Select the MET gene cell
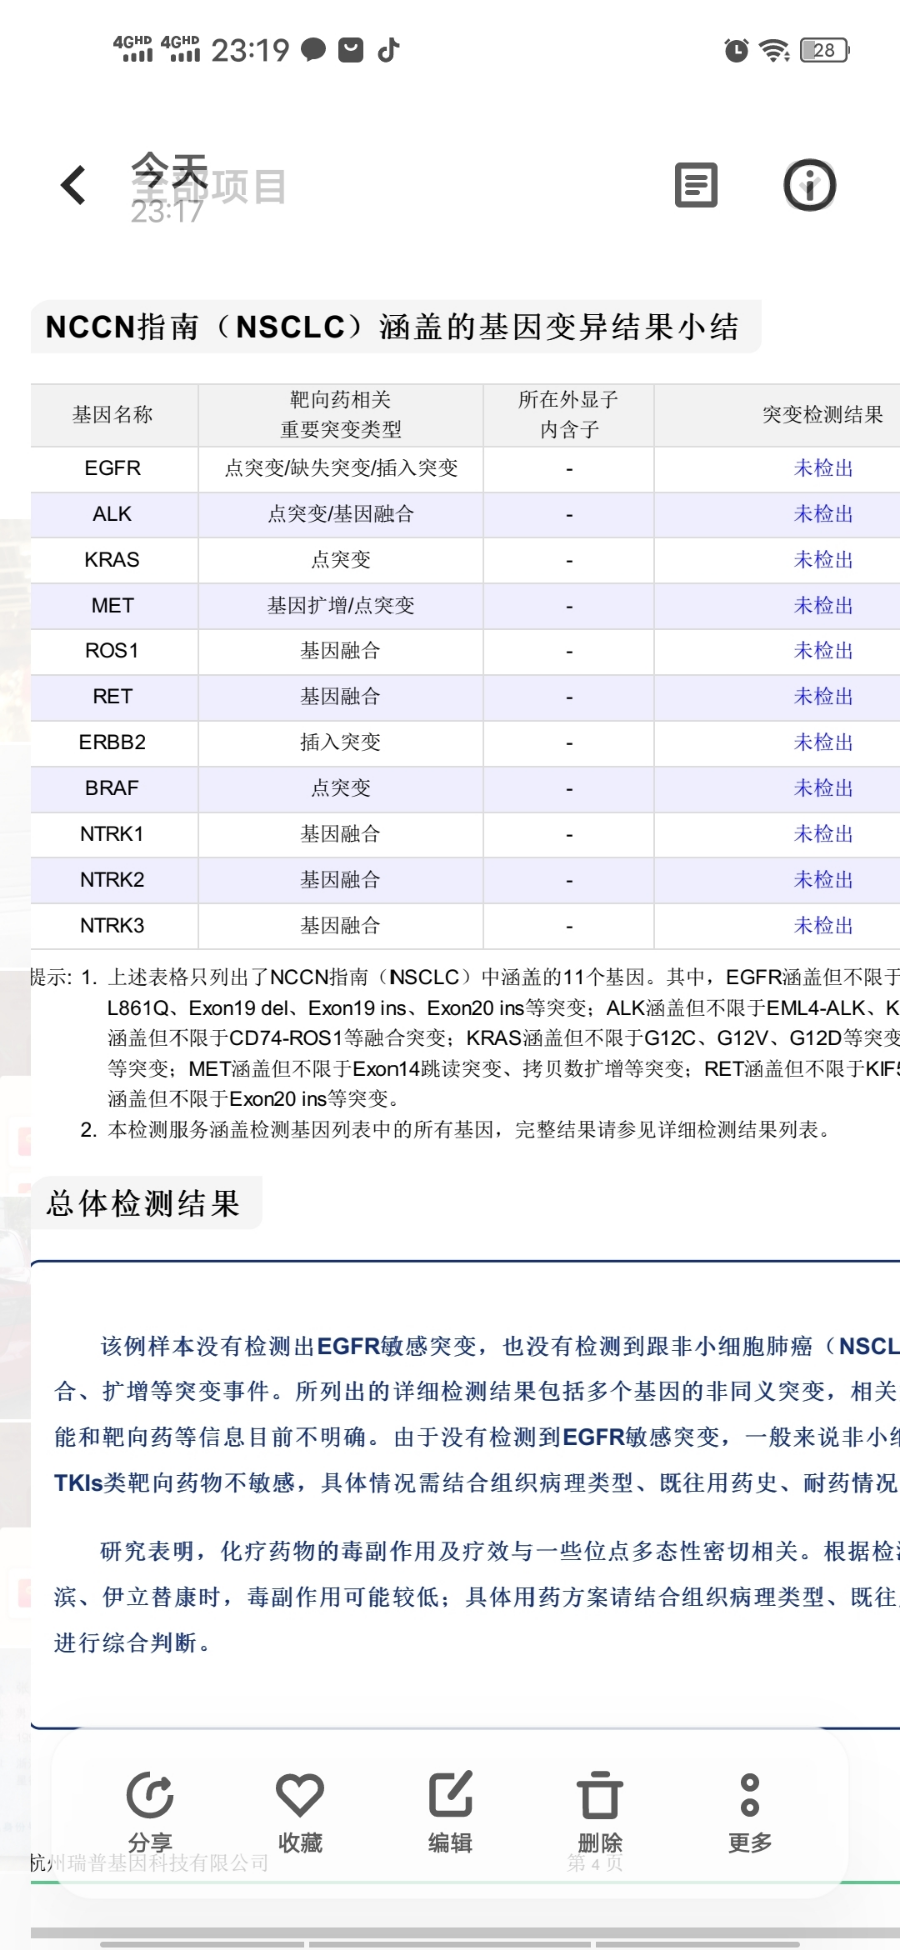This screenshot has width=900, height=1950. pos(113,606)
